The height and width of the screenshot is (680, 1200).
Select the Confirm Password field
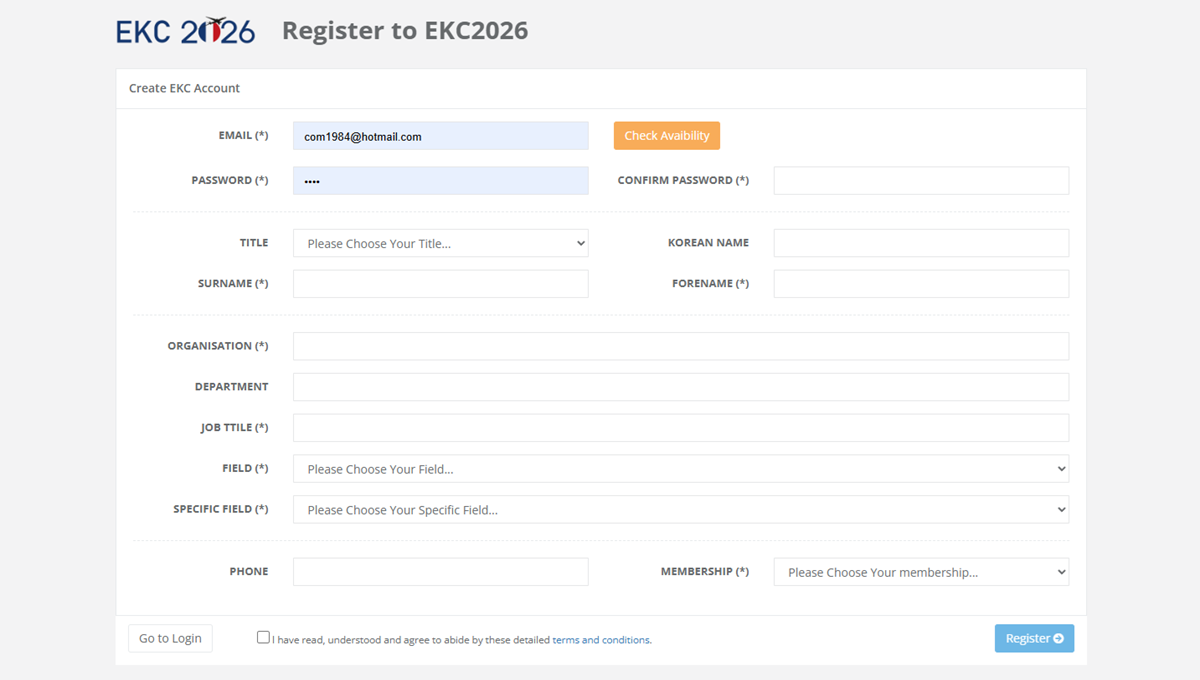coord(920,181)
